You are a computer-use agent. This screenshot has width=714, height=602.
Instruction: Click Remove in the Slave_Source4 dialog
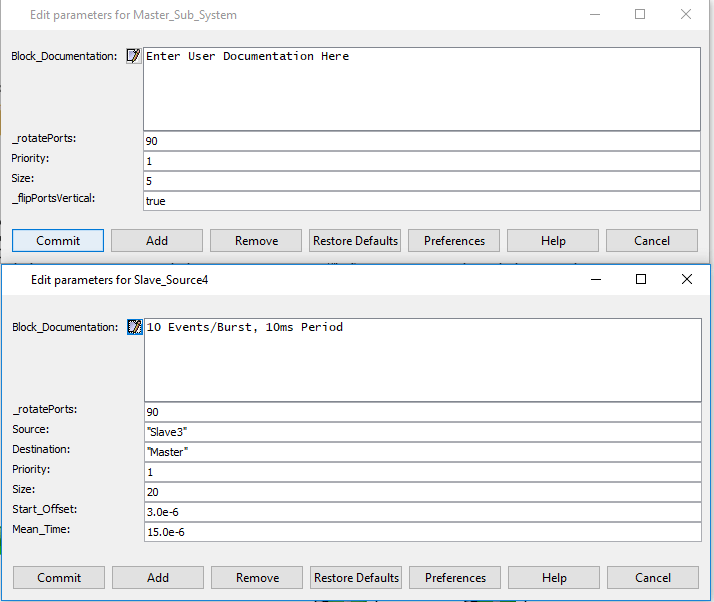tap(257, 578)
